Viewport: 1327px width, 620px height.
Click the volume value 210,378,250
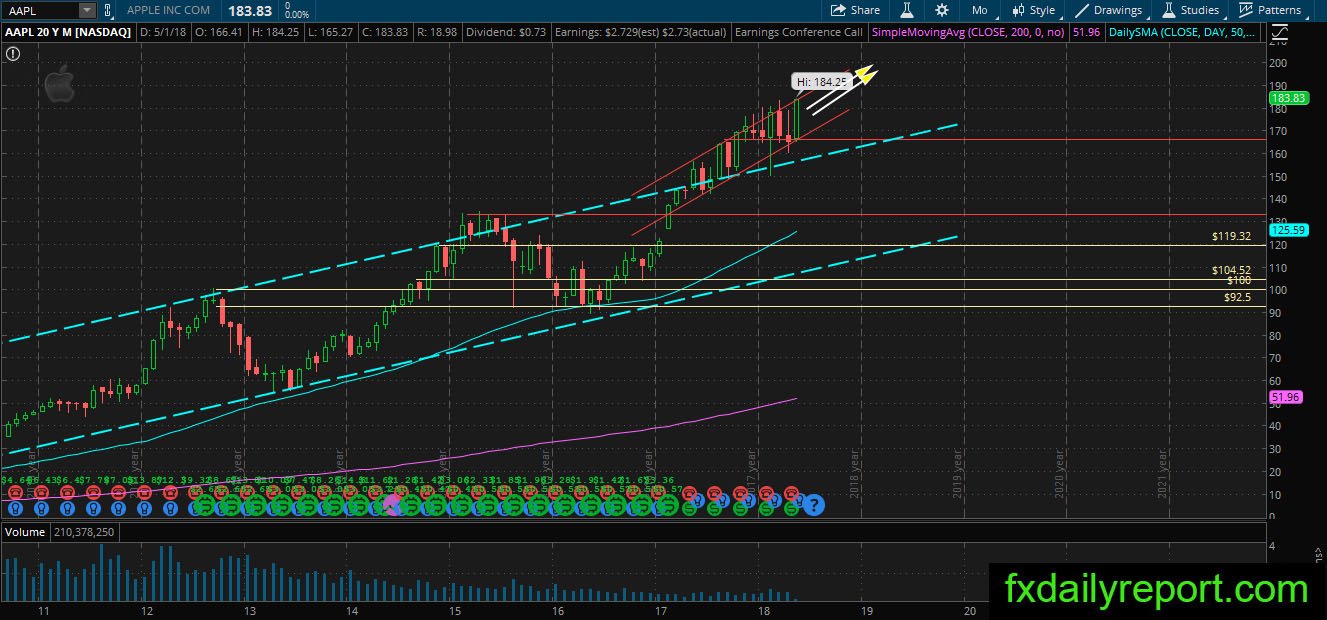click(83, 532)
